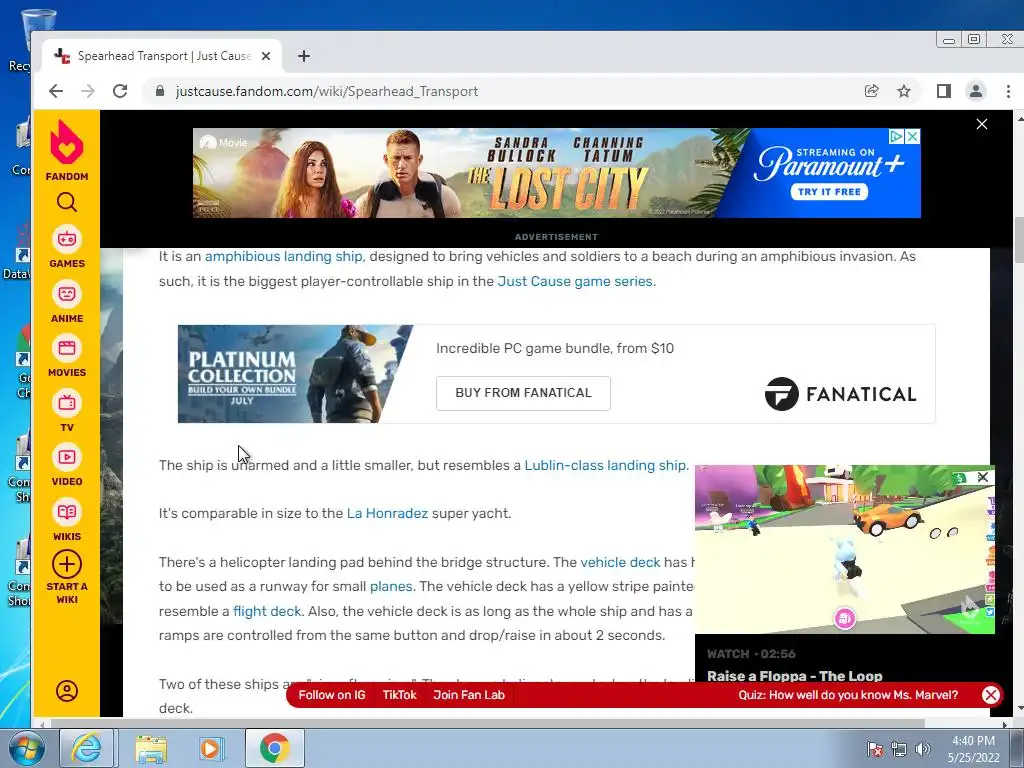
Task: Open the planes link
Action: coord(391,586)
